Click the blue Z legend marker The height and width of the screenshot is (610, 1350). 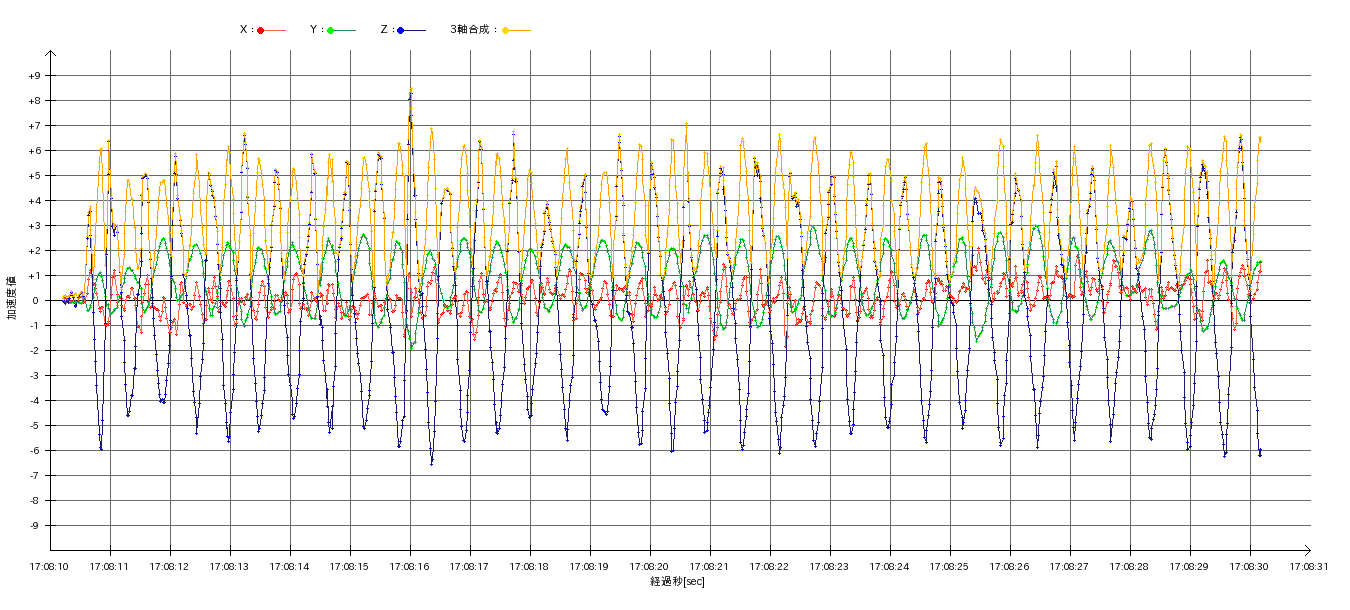coord(401,30)
